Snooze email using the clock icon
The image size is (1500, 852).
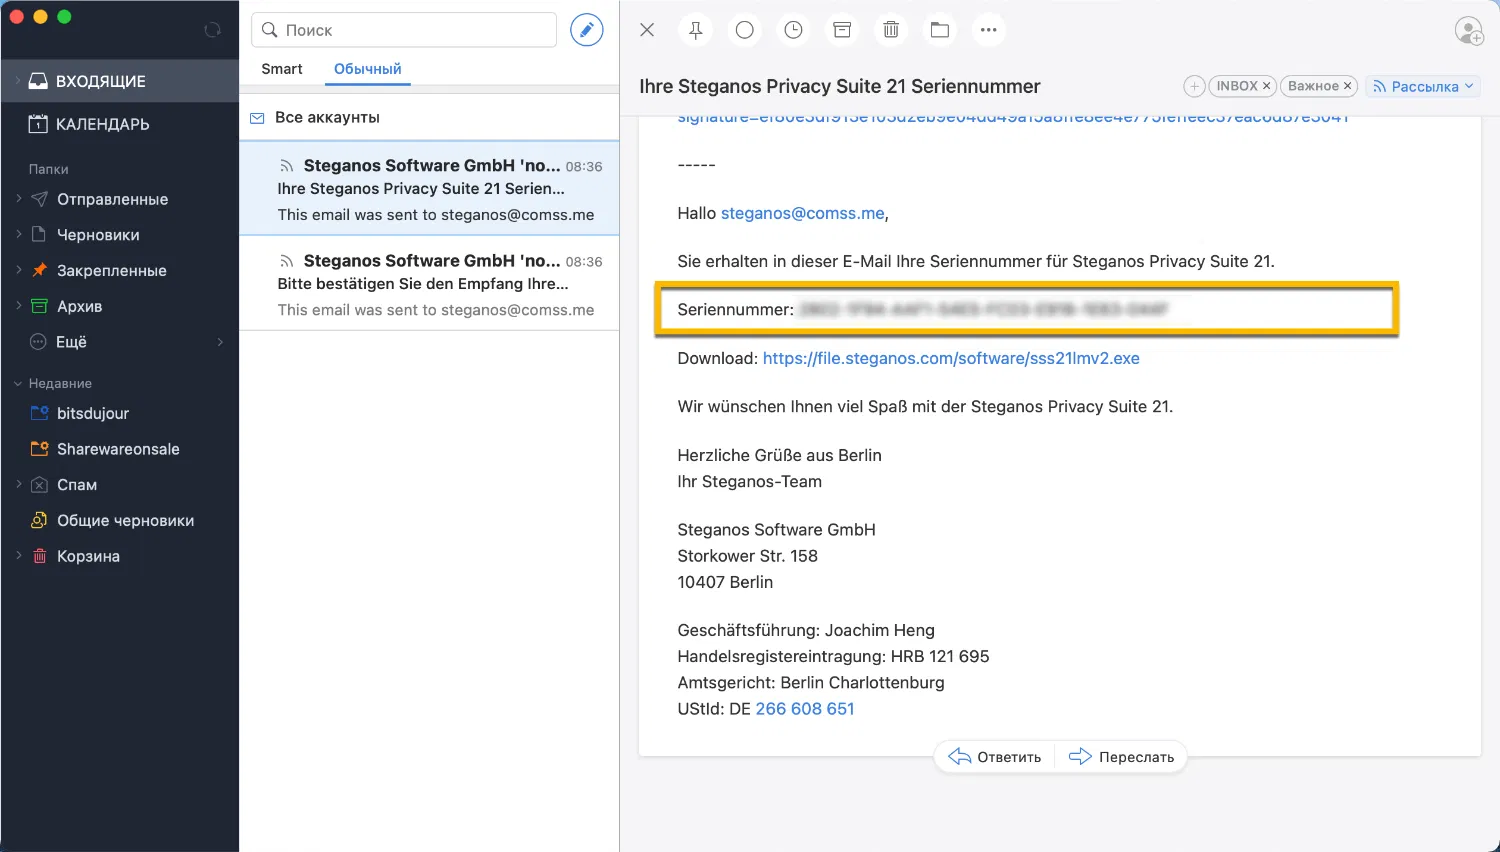794,30
